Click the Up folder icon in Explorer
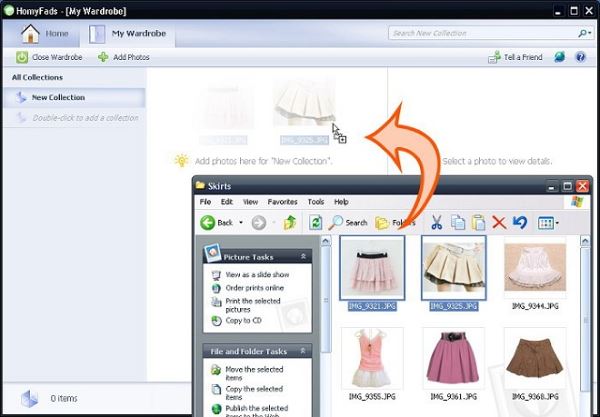 coord(290,223)
